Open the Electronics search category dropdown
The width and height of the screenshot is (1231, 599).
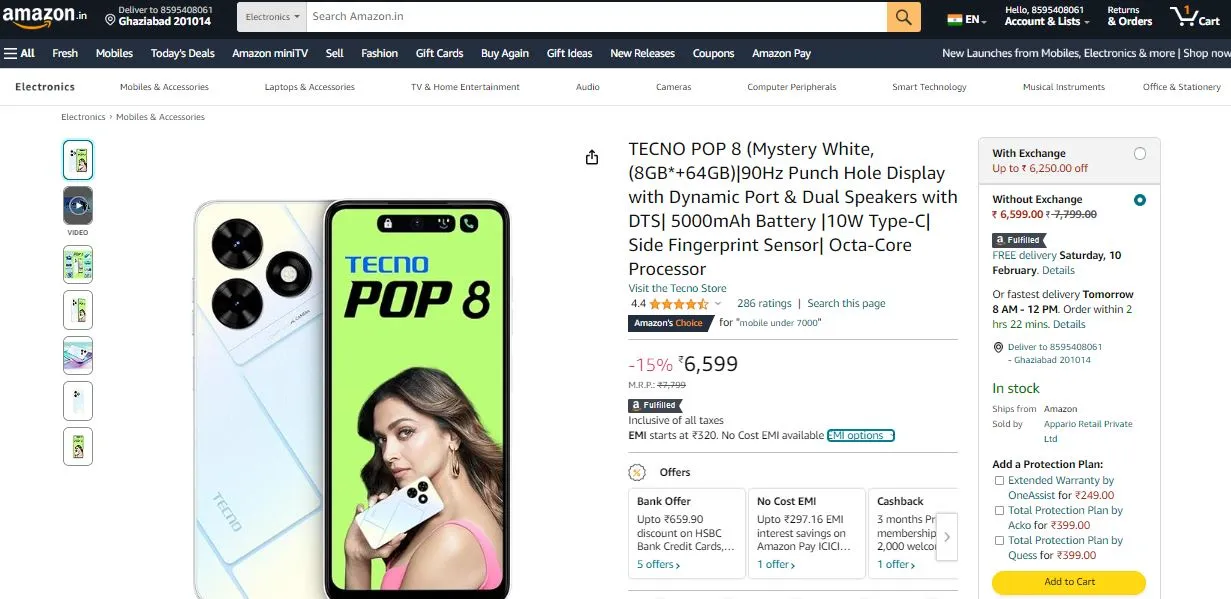pos(270,17)
